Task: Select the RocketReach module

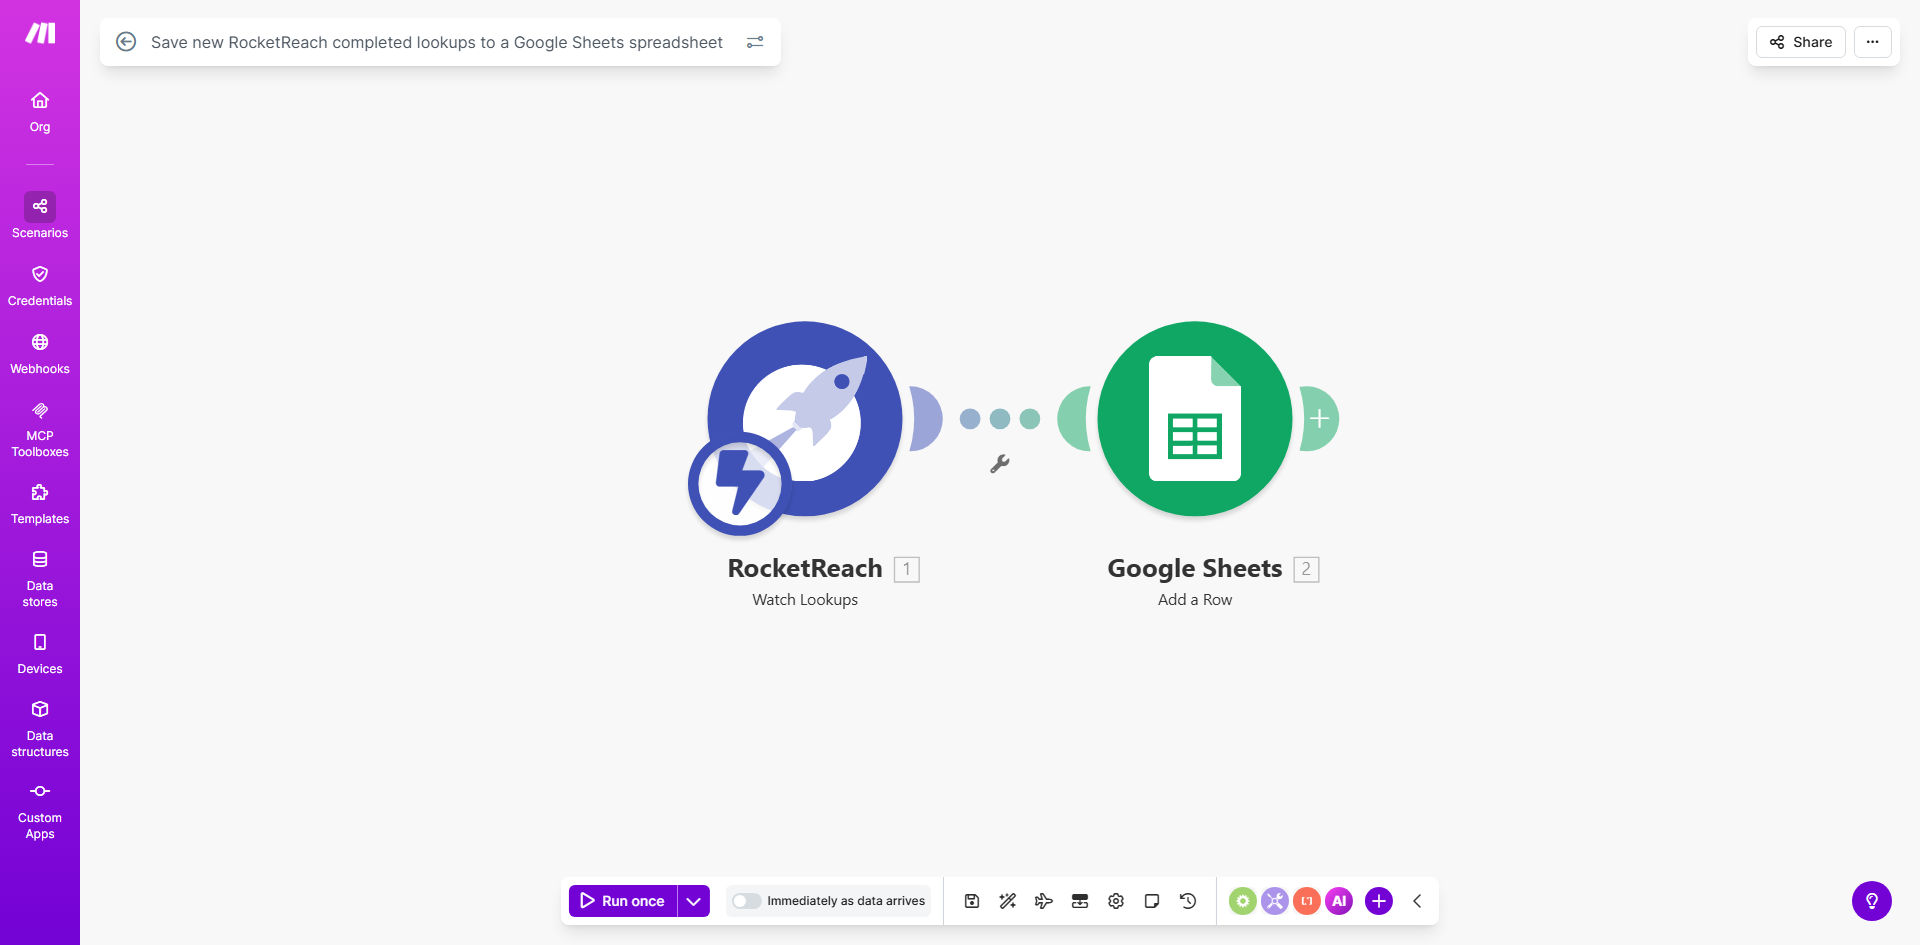Action: pyautogui.click(x=805, y=419)
